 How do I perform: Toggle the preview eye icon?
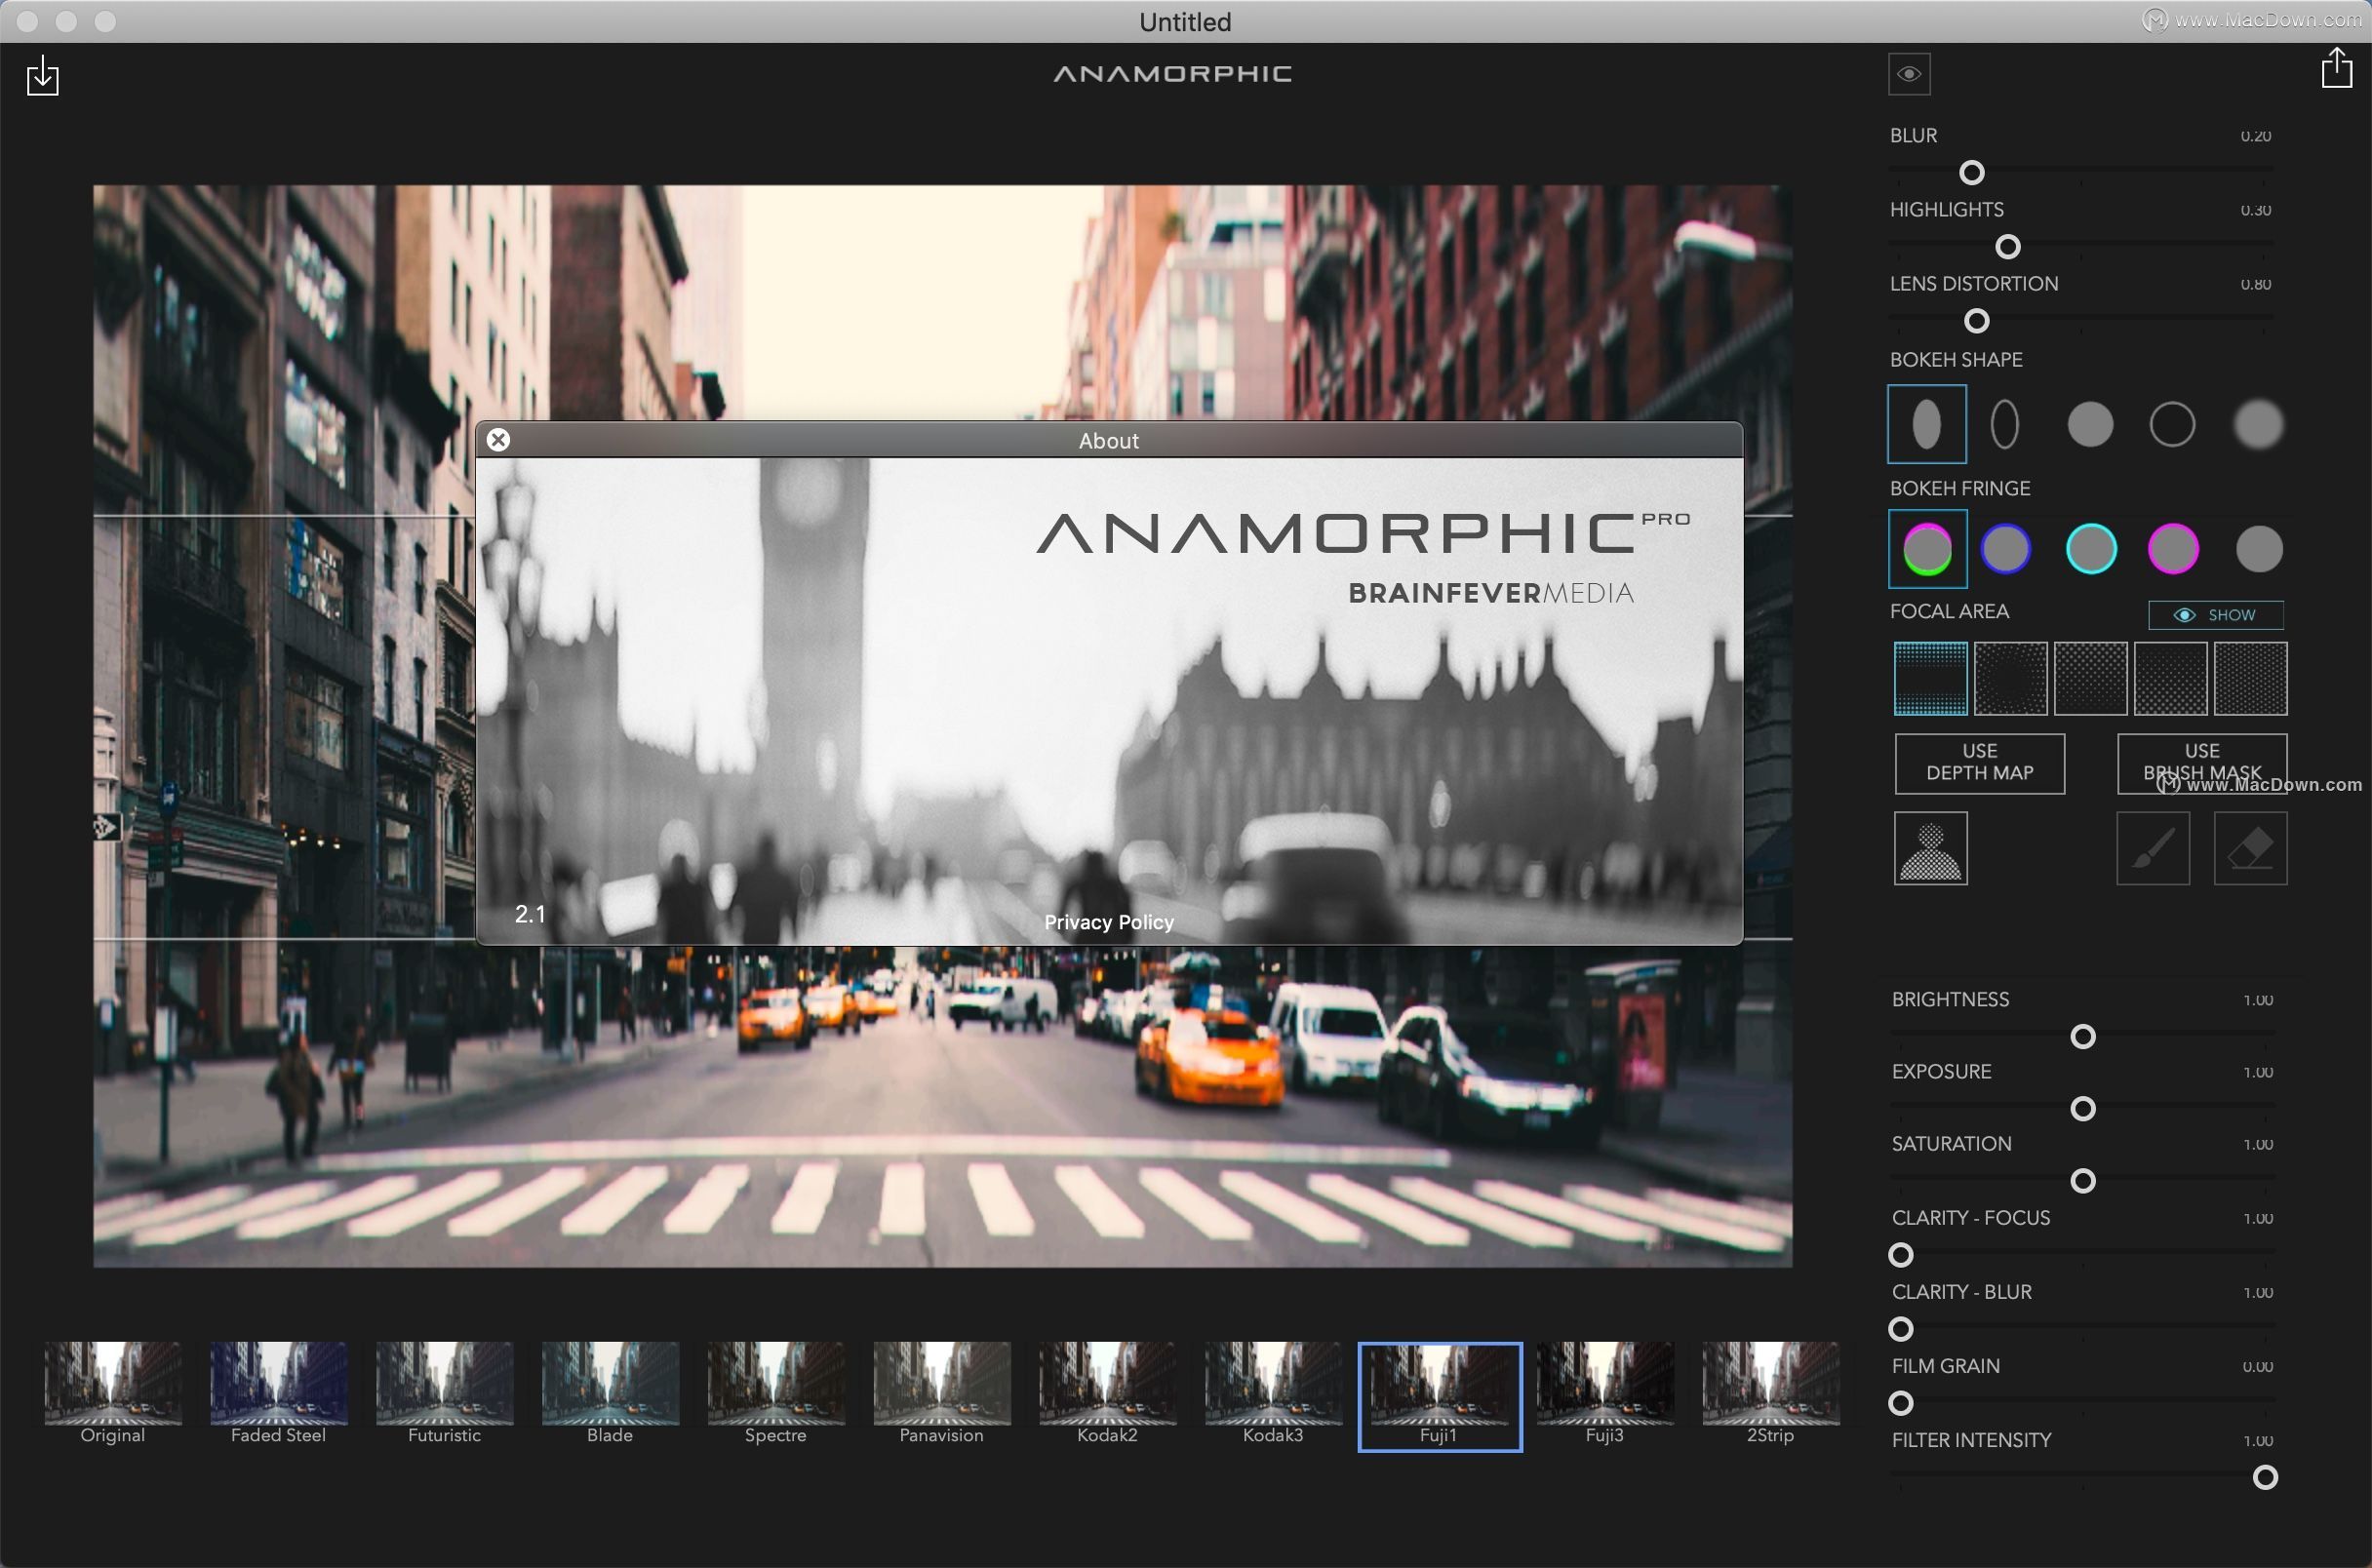coord(1909,74)
